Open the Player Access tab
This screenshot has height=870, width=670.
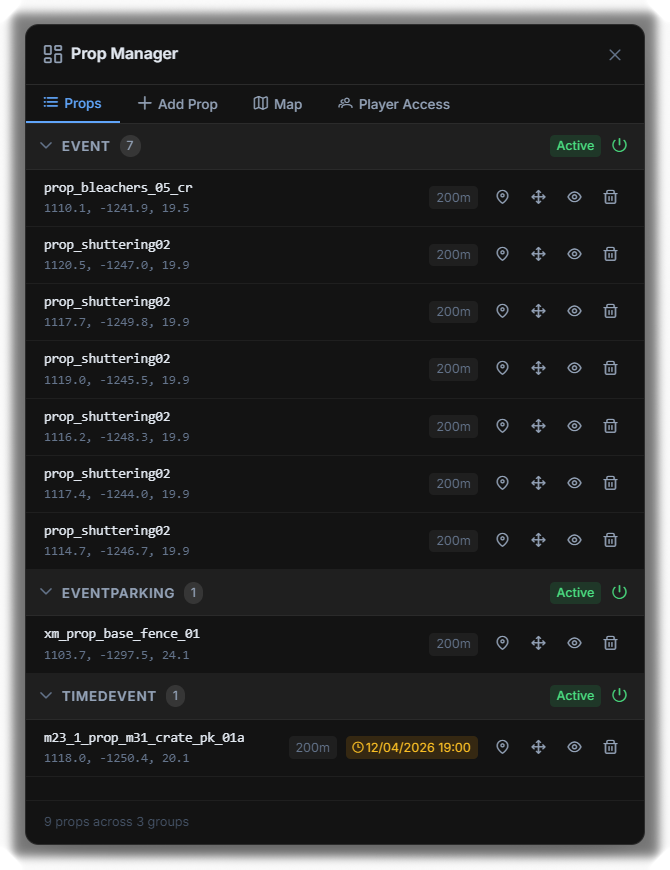pyautogui.click(x=394, y=104)
